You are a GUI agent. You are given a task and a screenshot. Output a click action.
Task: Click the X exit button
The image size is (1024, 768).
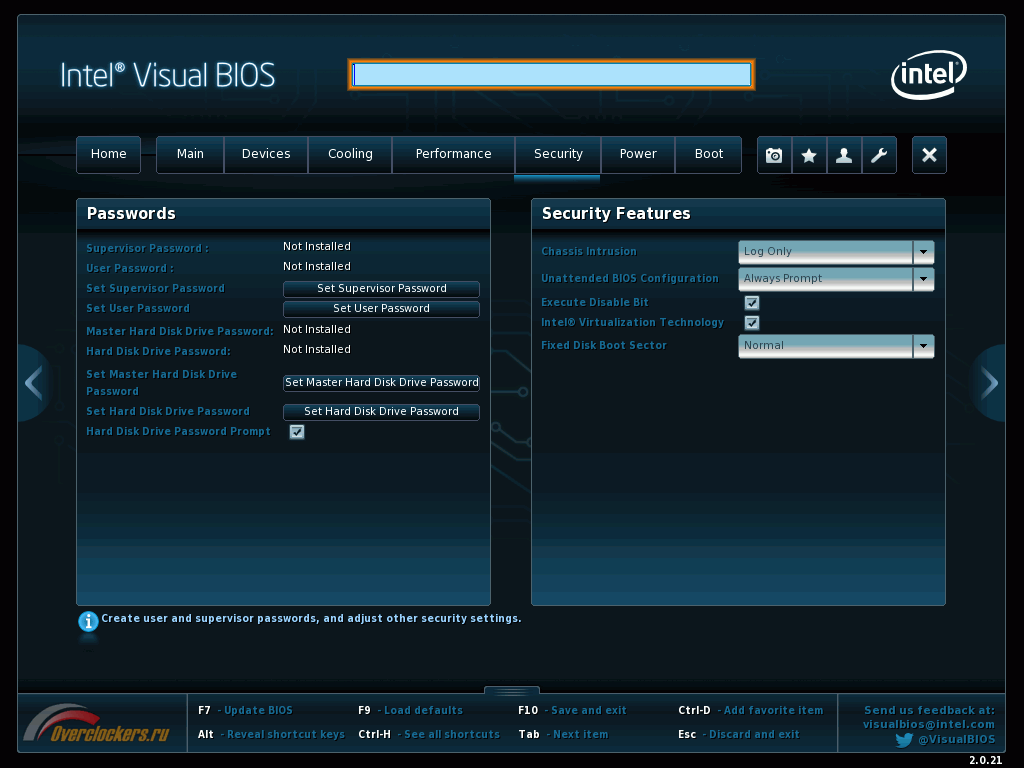point(929,155)
